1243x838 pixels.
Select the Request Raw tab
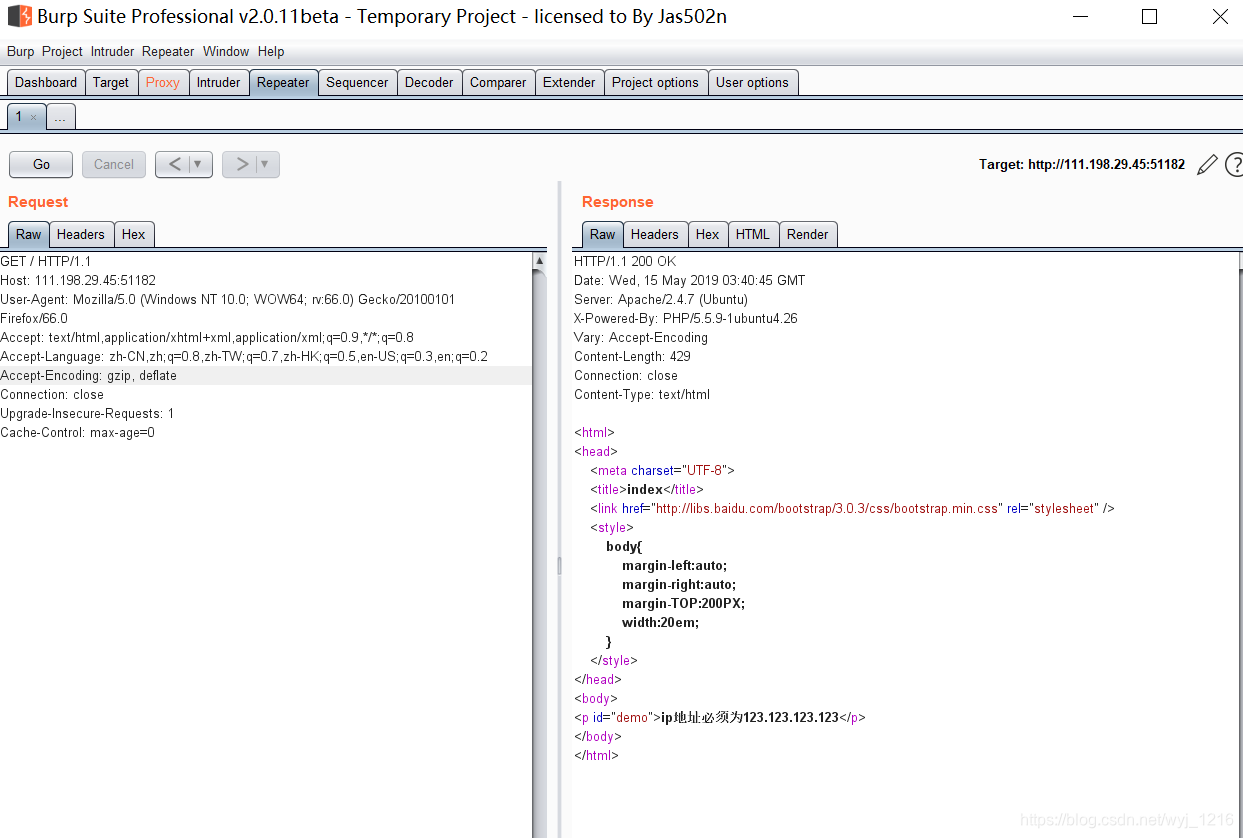click(29, 234)
